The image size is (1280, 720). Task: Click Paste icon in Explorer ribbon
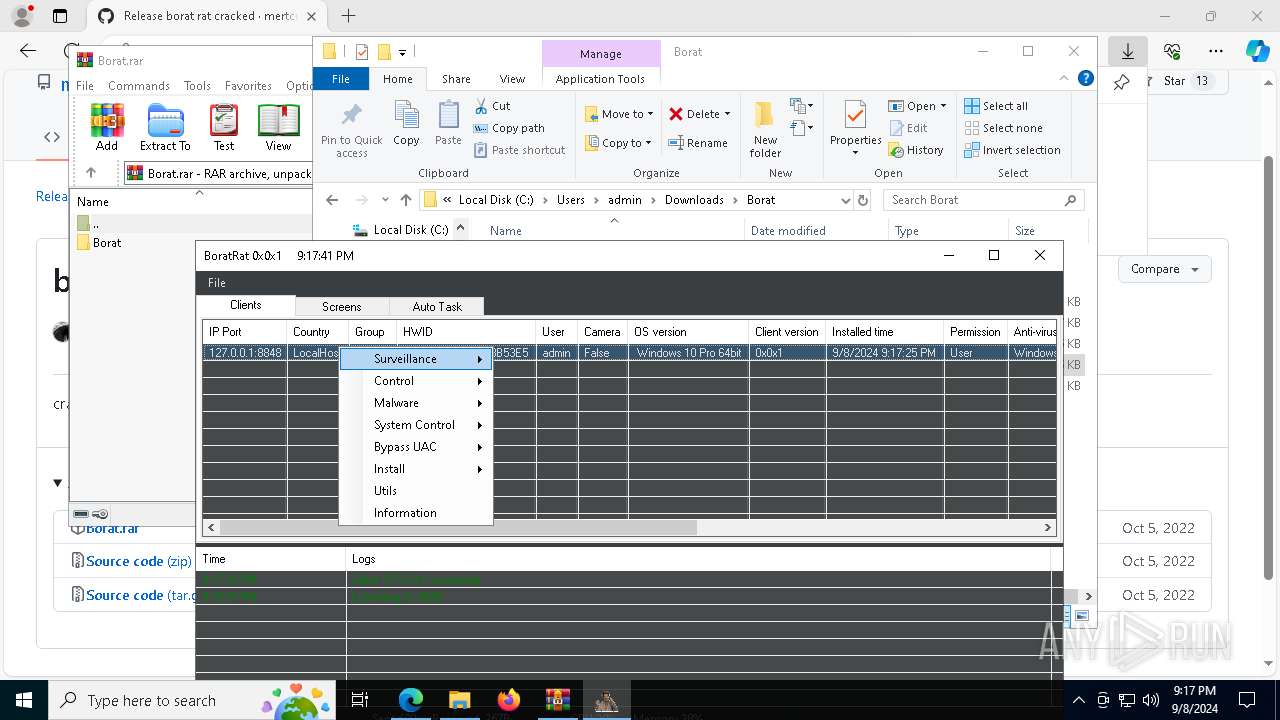(448, 124)
